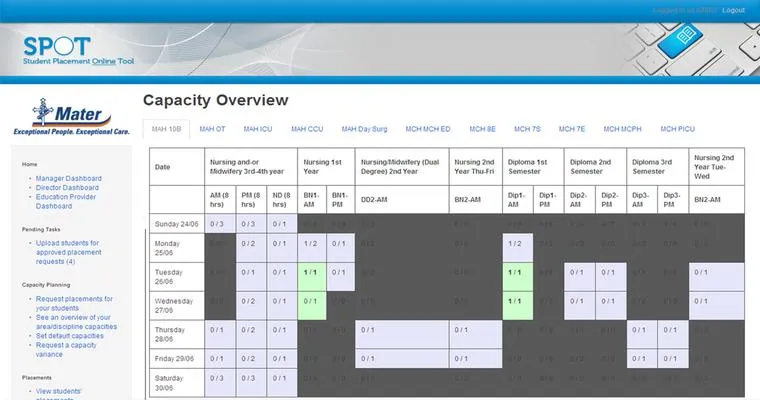Click the Saturday 30/06 AM 0/3 cell
Viewport: 760px width, 400px height.
click(220, 383)
